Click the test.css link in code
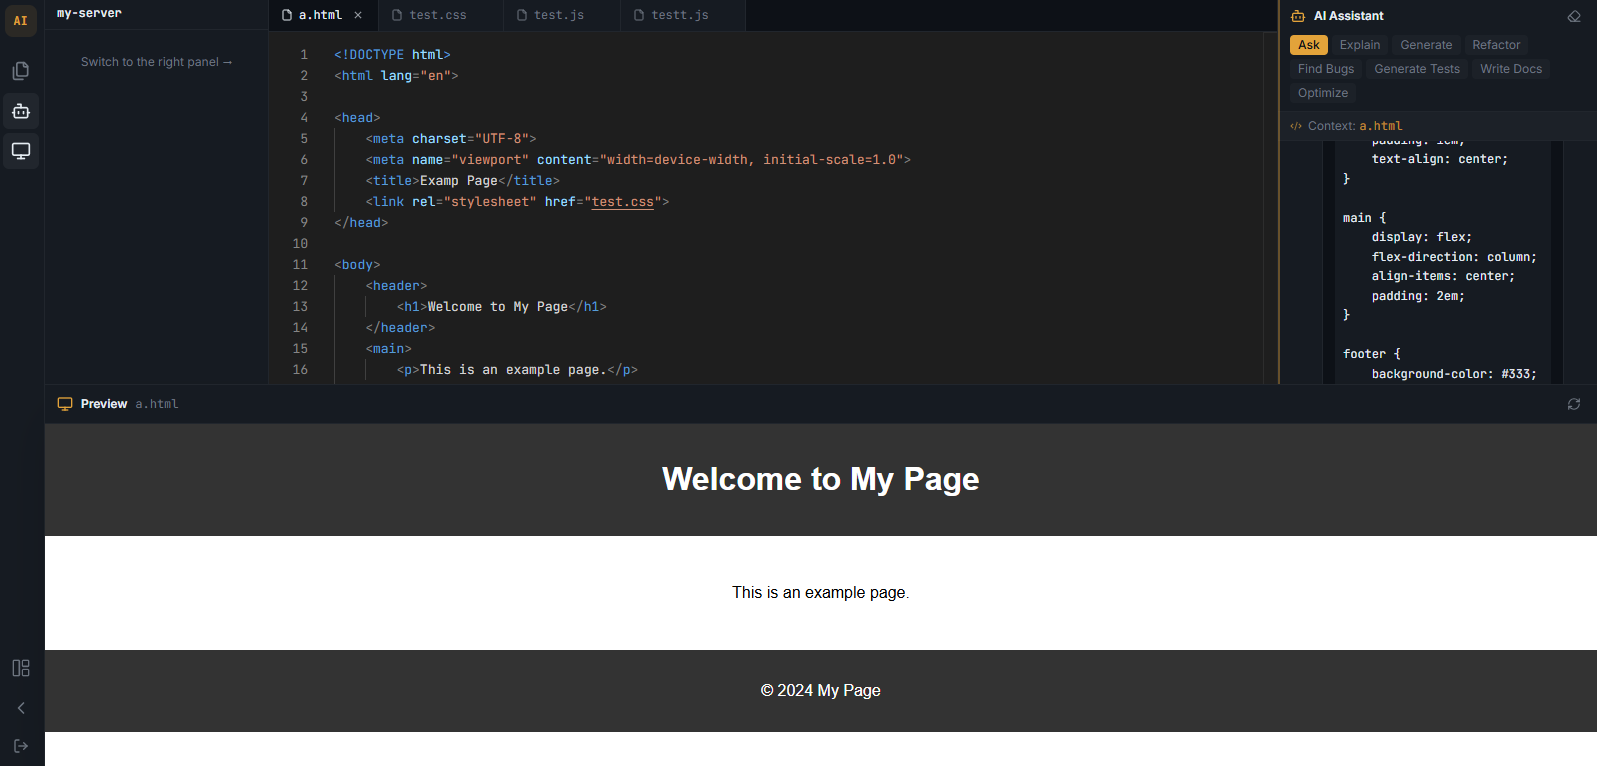The width and height of the screenshot is (1597, 766). [623, 202]
